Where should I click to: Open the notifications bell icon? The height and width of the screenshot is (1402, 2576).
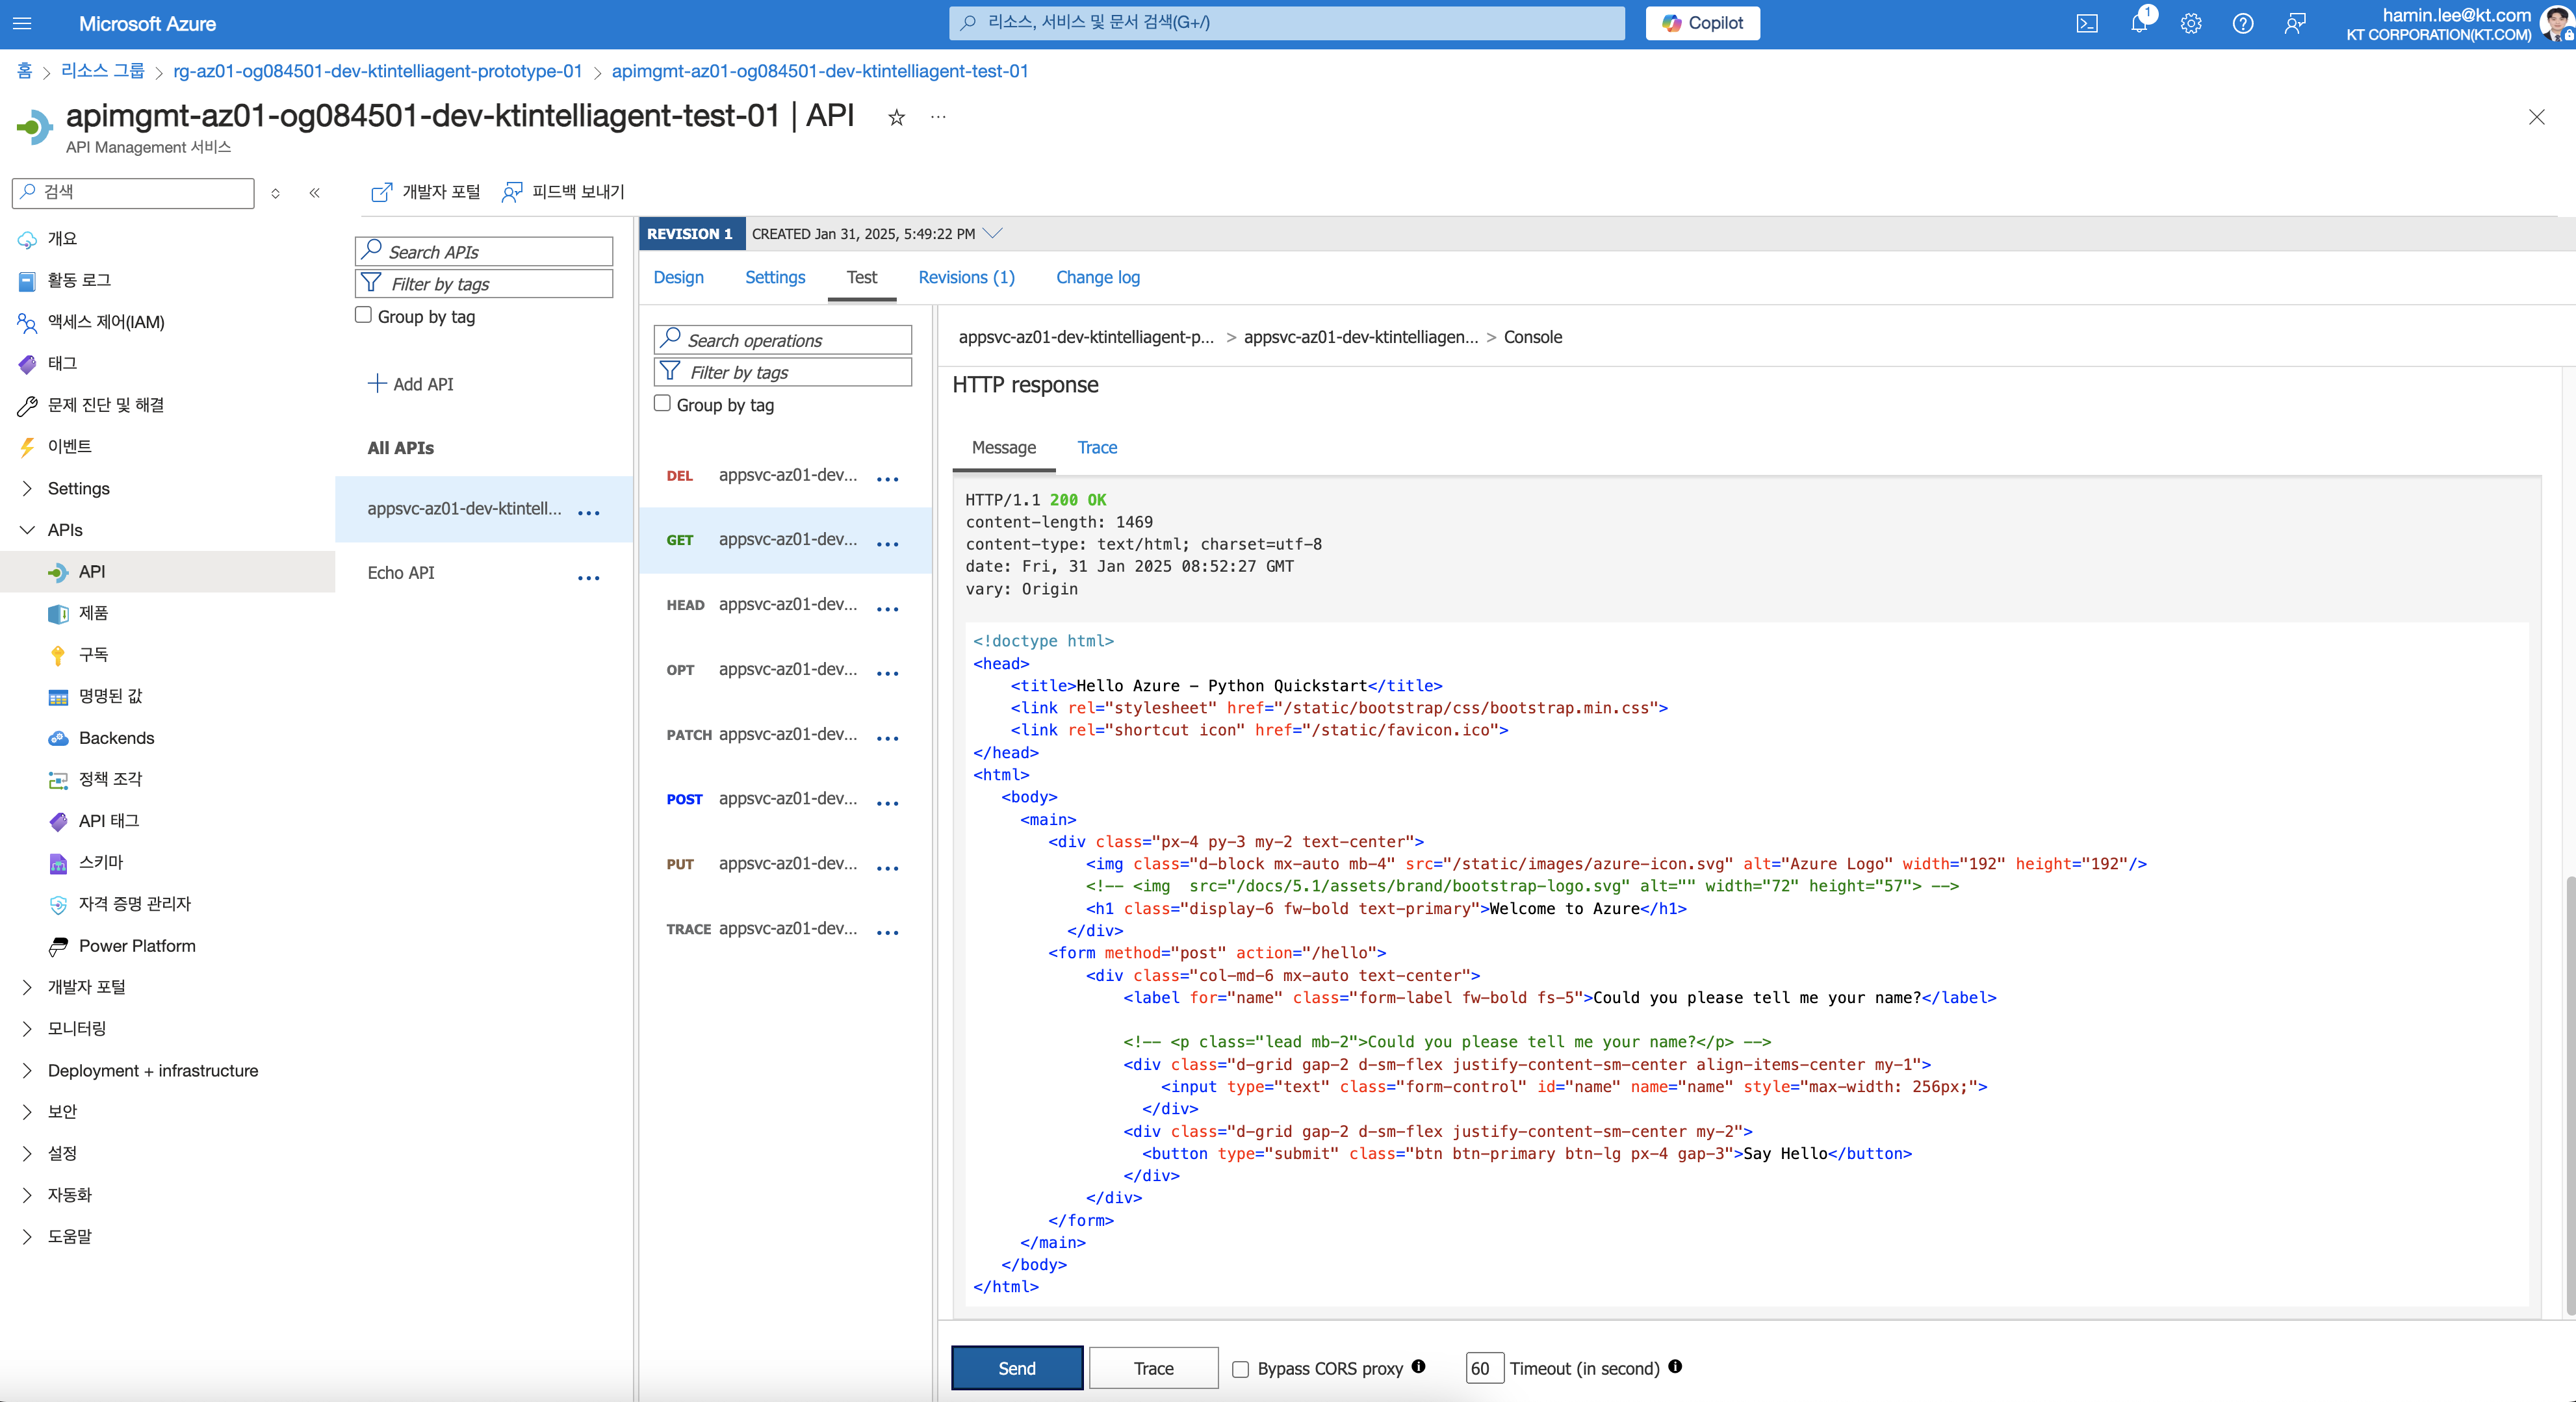click(x=2139, y=23)
